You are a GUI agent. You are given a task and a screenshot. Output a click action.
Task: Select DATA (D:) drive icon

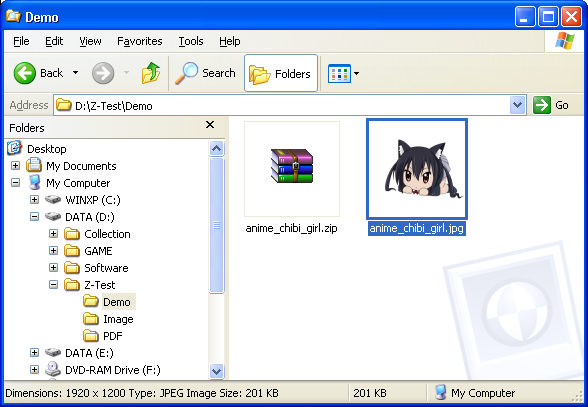click(x=53, y=217)
